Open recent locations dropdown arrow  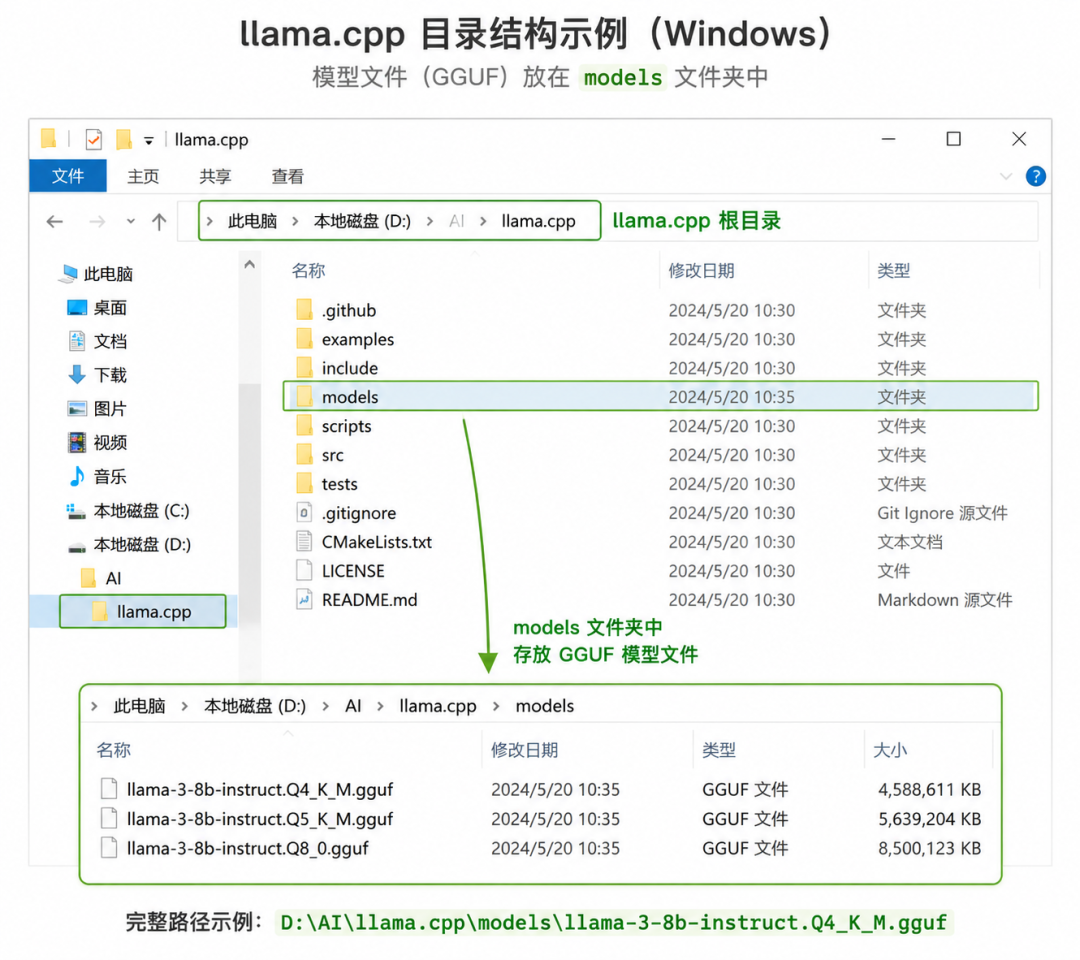coord(131,222)
